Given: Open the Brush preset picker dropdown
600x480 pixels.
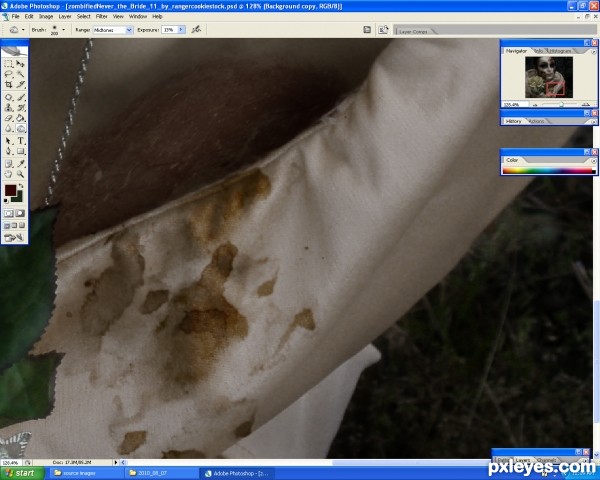Looking at the screenshot, I should tap(64, 30).
